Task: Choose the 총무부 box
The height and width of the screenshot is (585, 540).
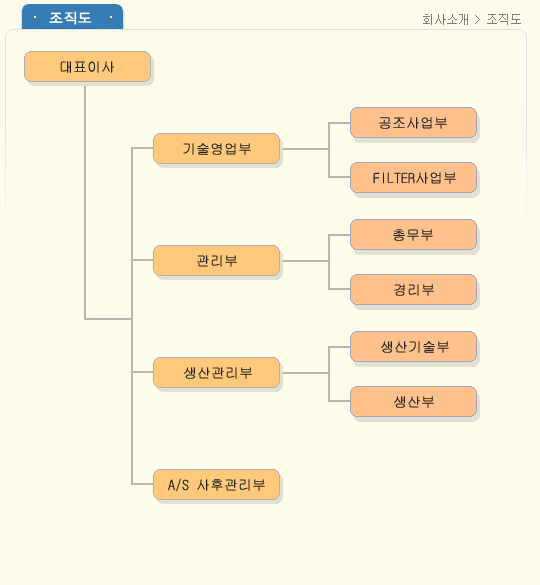Action: click(x=413, y=235)
